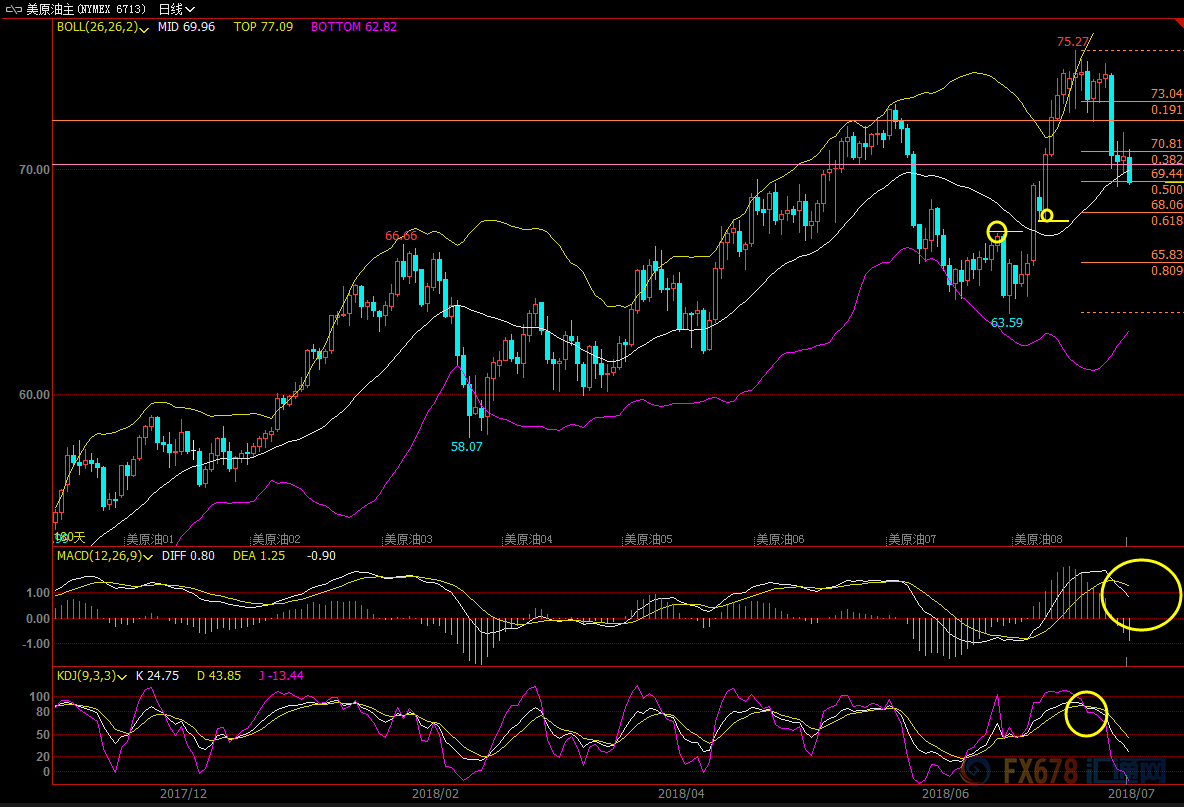Image resolution: width=1184 pixels, height=807 pixels.
Task: Click the 69.44 Fibonacci level label
Action: click(1167, 174)
